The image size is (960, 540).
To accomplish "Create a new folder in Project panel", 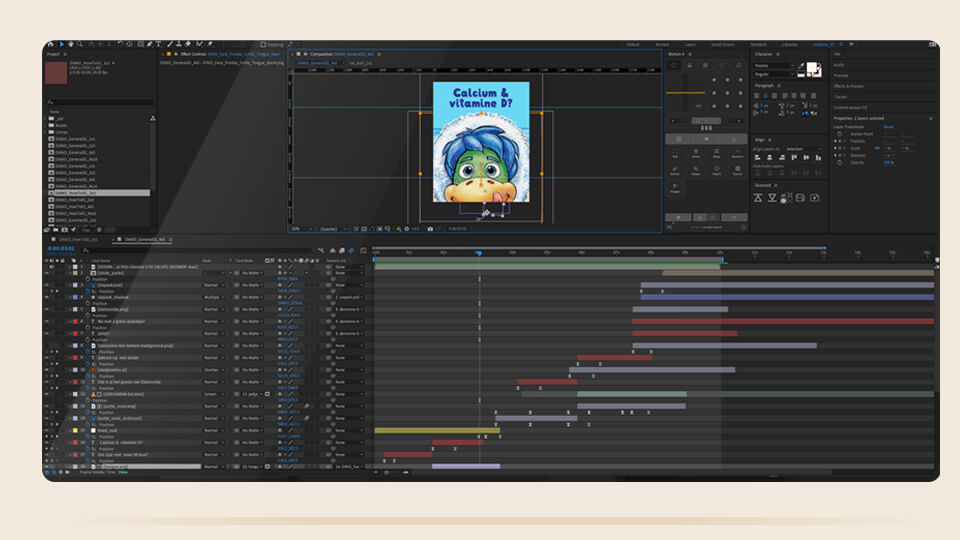I will tap(56, 230).
